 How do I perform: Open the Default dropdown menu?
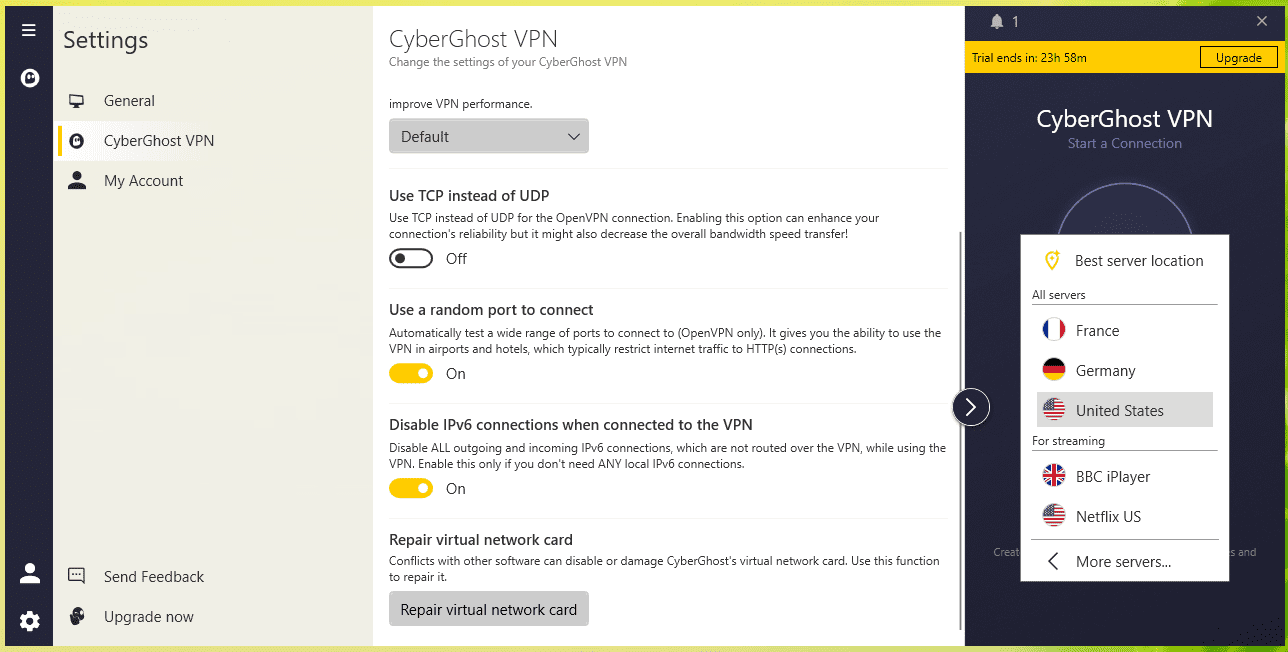[489, 136]
